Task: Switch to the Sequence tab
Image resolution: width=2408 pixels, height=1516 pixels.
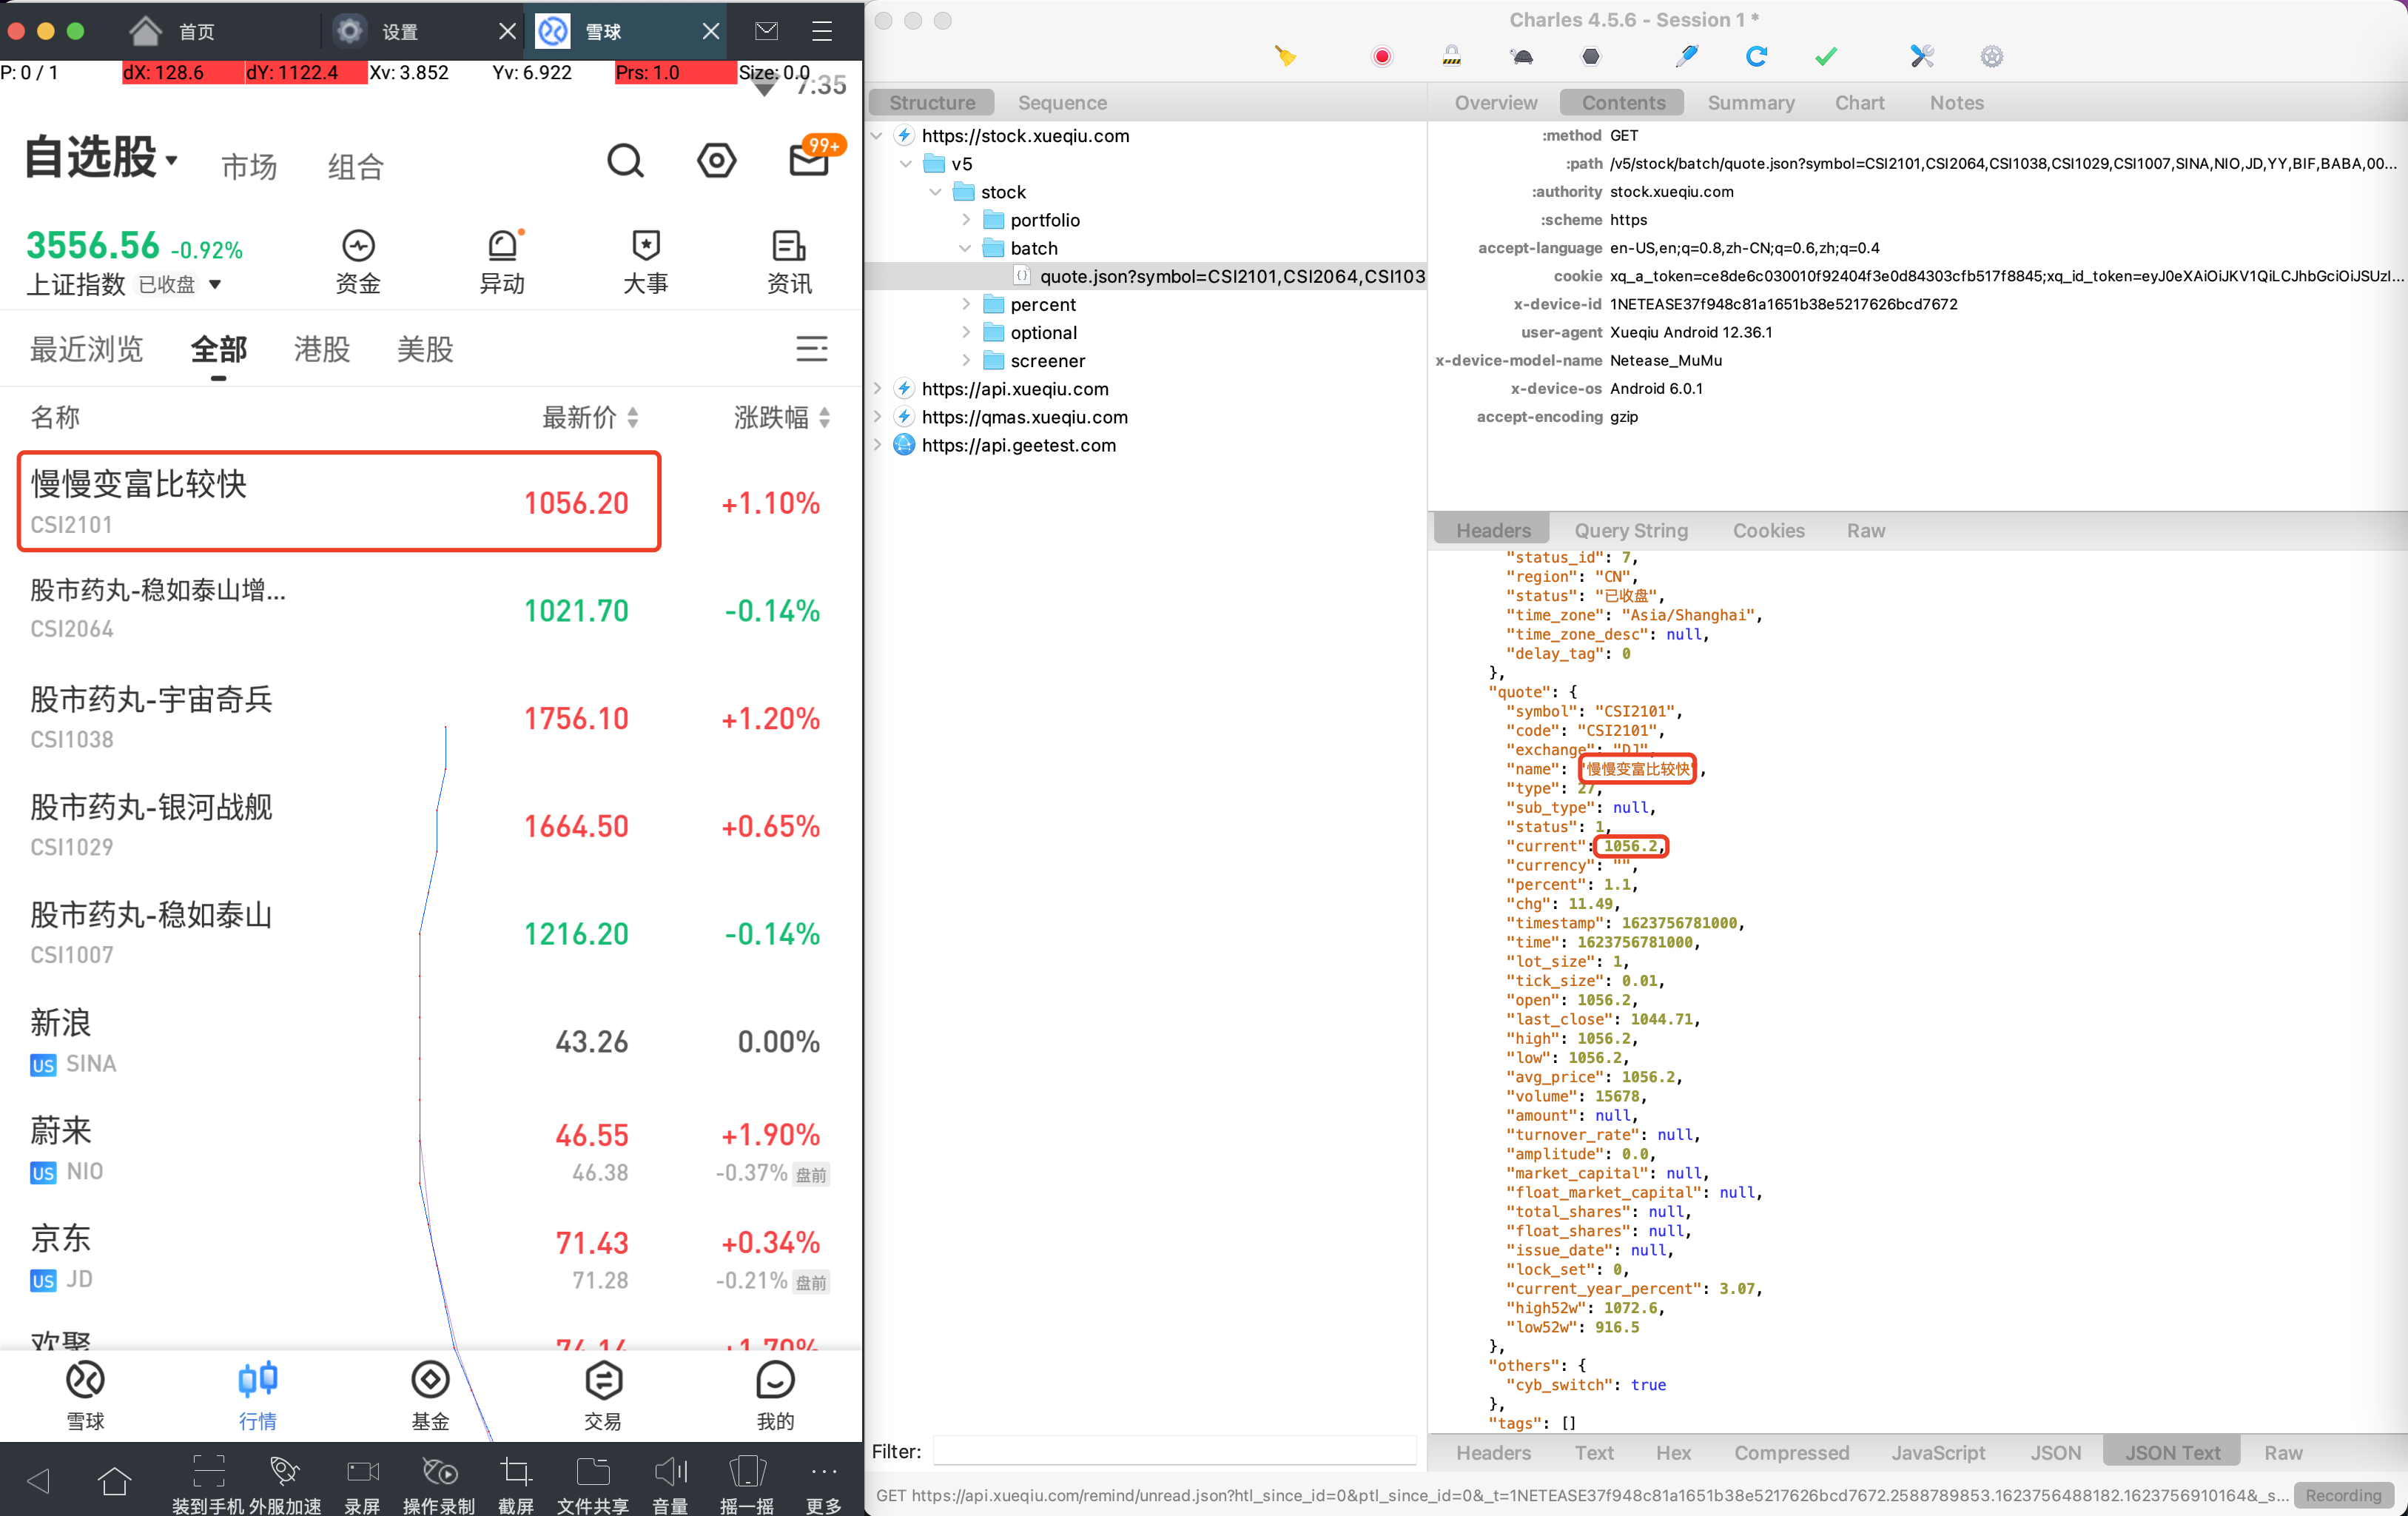Action: coord(1062,102)
